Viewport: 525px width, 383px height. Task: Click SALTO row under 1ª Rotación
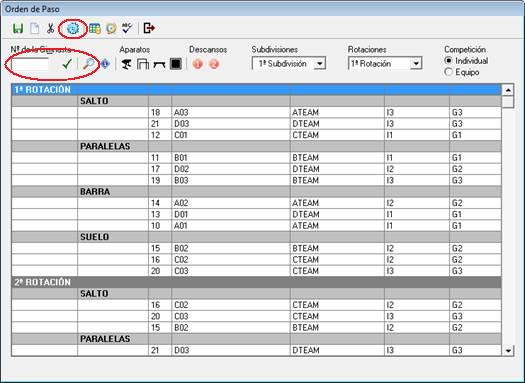click(256, 101)
